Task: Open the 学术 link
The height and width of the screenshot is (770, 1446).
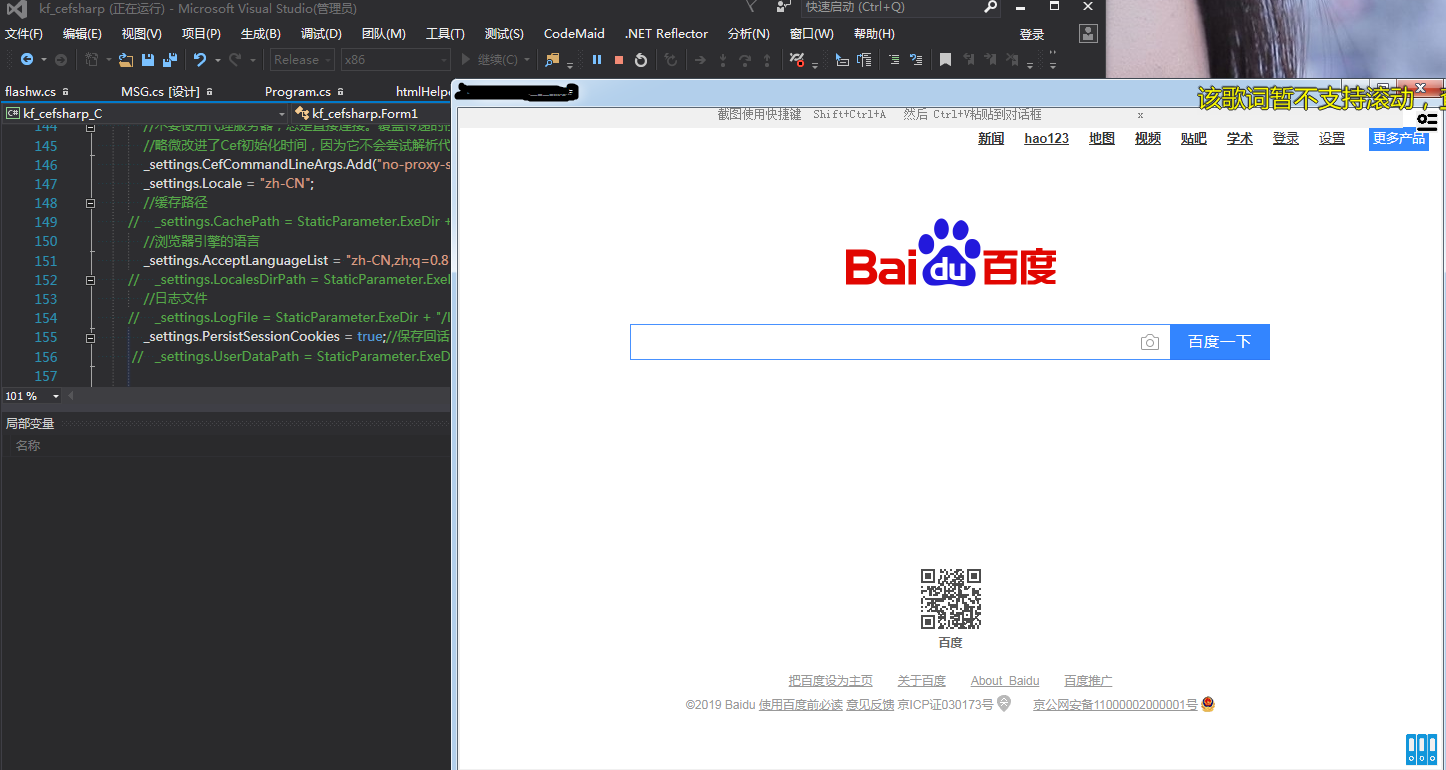Action: 1240,139
